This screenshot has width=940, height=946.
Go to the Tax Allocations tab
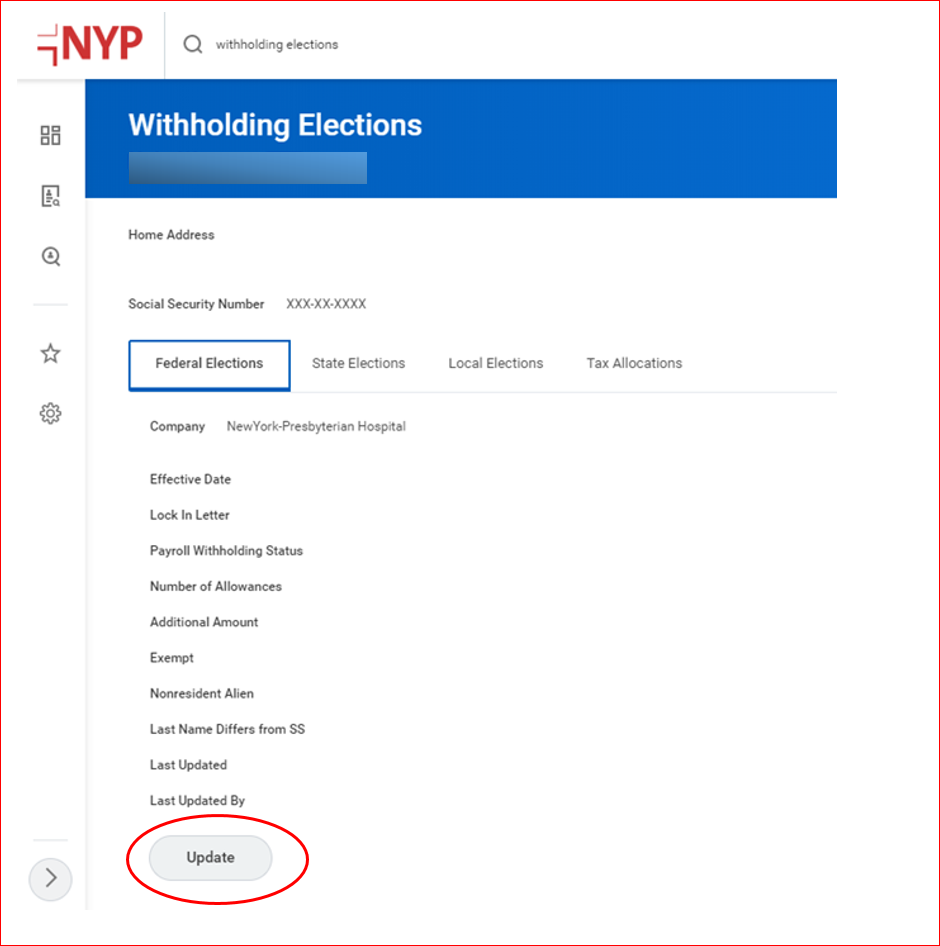(634, 364)
